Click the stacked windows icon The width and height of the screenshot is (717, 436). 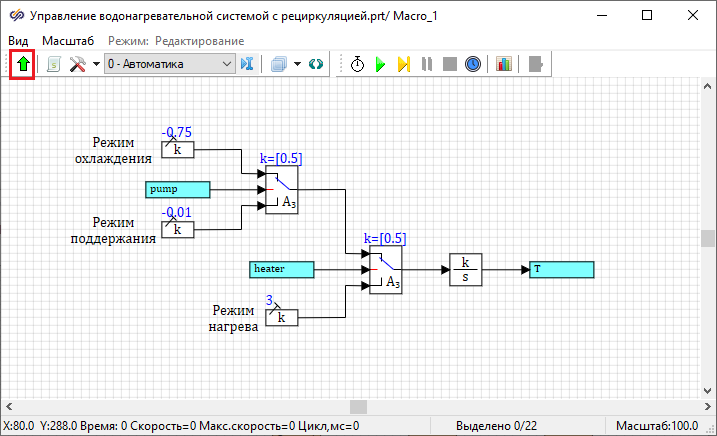click(279, 64)
